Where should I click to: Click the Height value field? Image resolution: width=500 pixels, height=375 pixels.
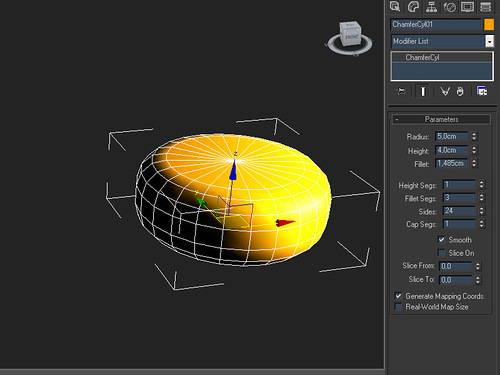(x=451, y=150)
